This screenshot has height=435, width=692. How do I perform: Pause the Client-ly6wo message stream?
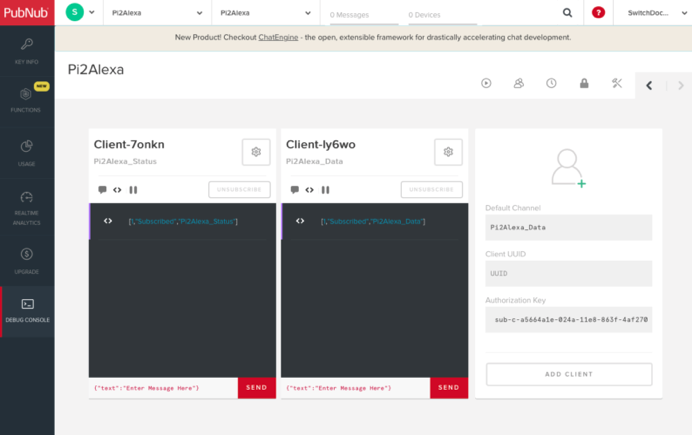pyautogui.click(x=325, y=190)
